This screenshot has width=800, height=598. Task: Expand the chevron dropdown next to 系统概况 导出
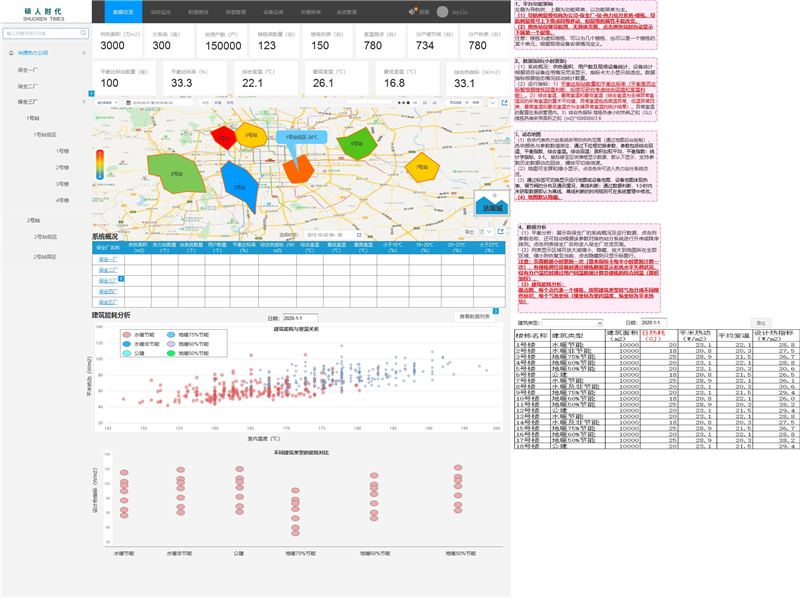(488, 232)
